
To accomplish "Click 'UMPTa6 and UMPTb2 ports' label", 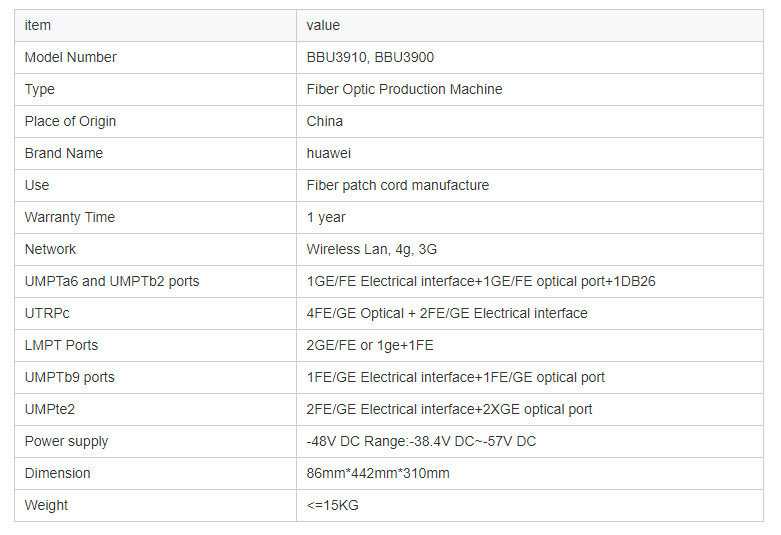I will (112, 281).
